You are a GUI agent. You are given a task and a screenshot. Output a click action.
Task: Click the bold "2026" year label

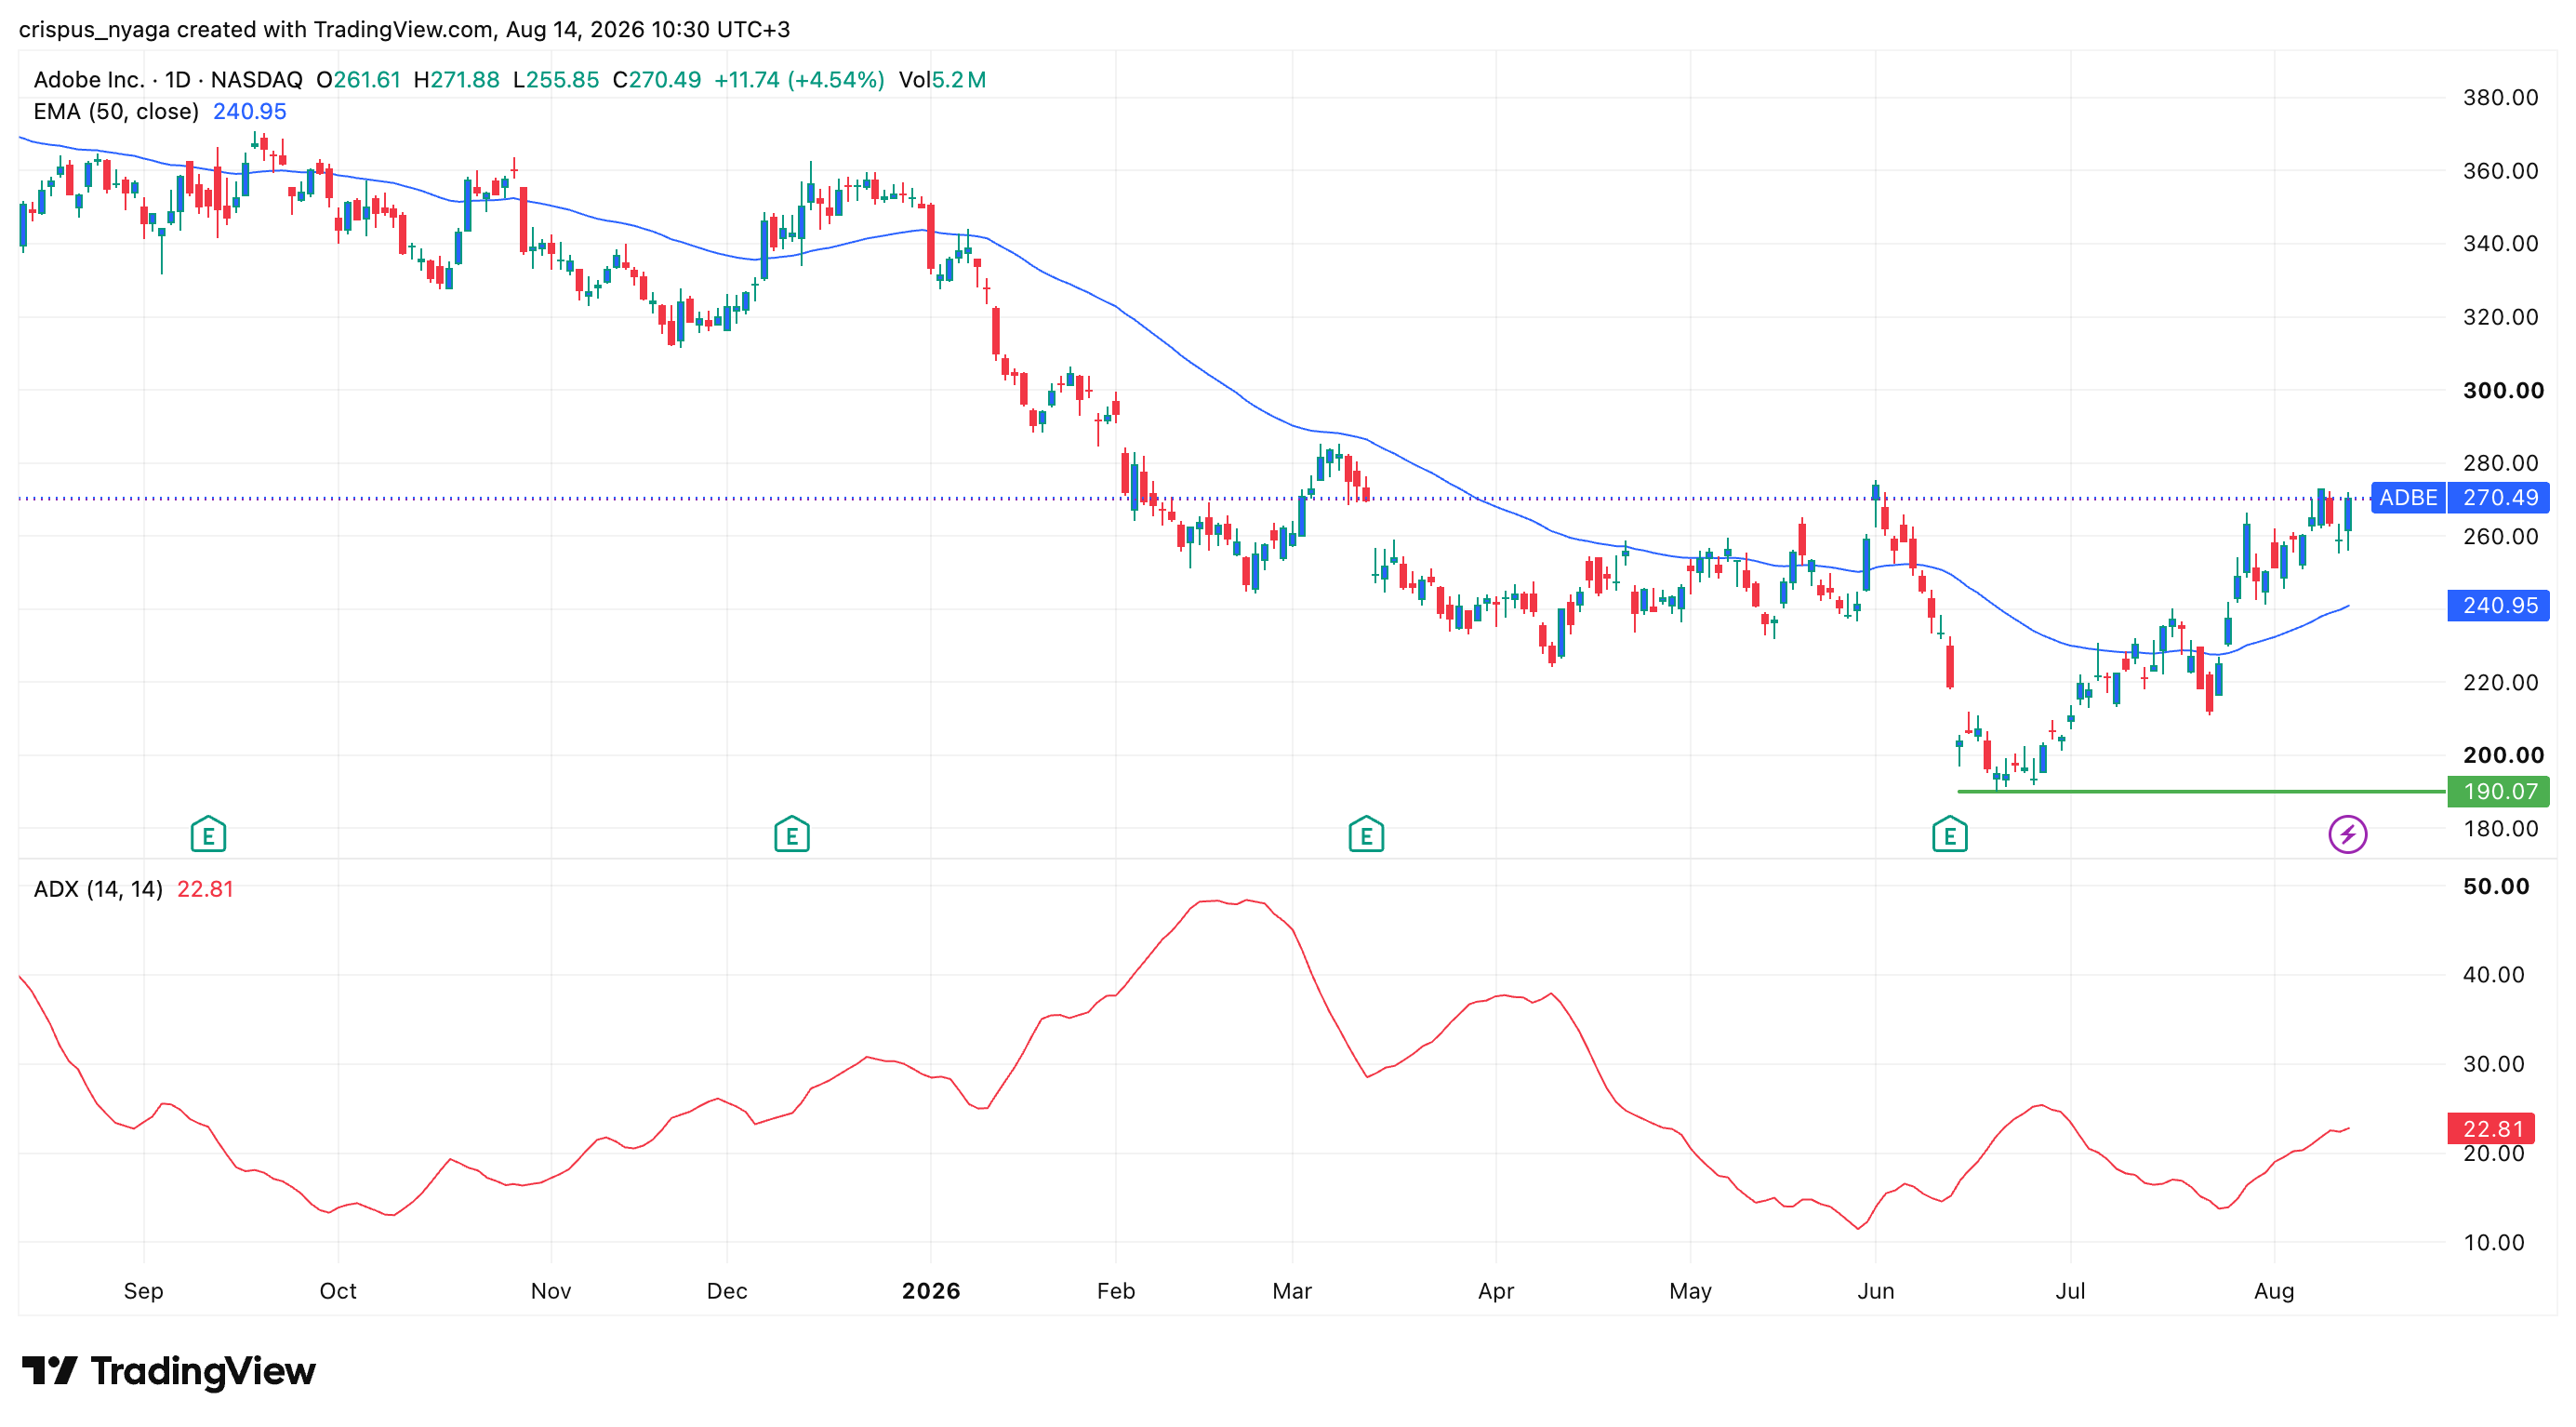click(x=931, y=1291)
